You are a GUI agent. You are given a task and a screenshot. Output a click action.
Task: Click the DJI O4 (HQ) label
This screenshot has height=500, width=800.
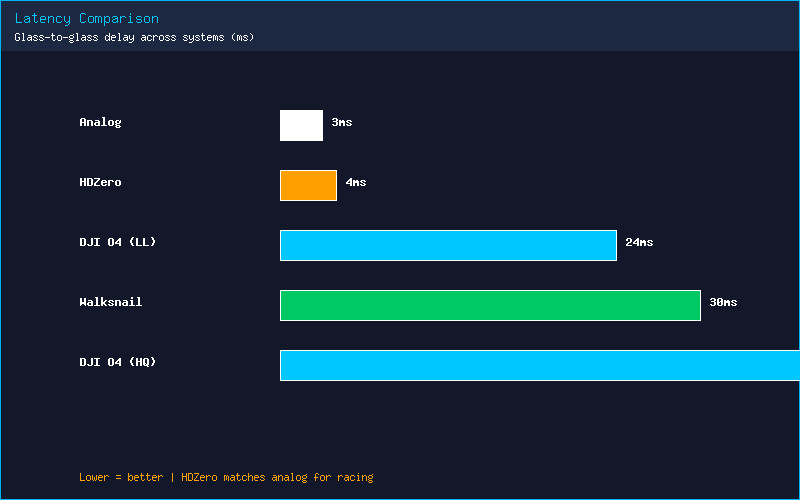[x=118, y=362]
